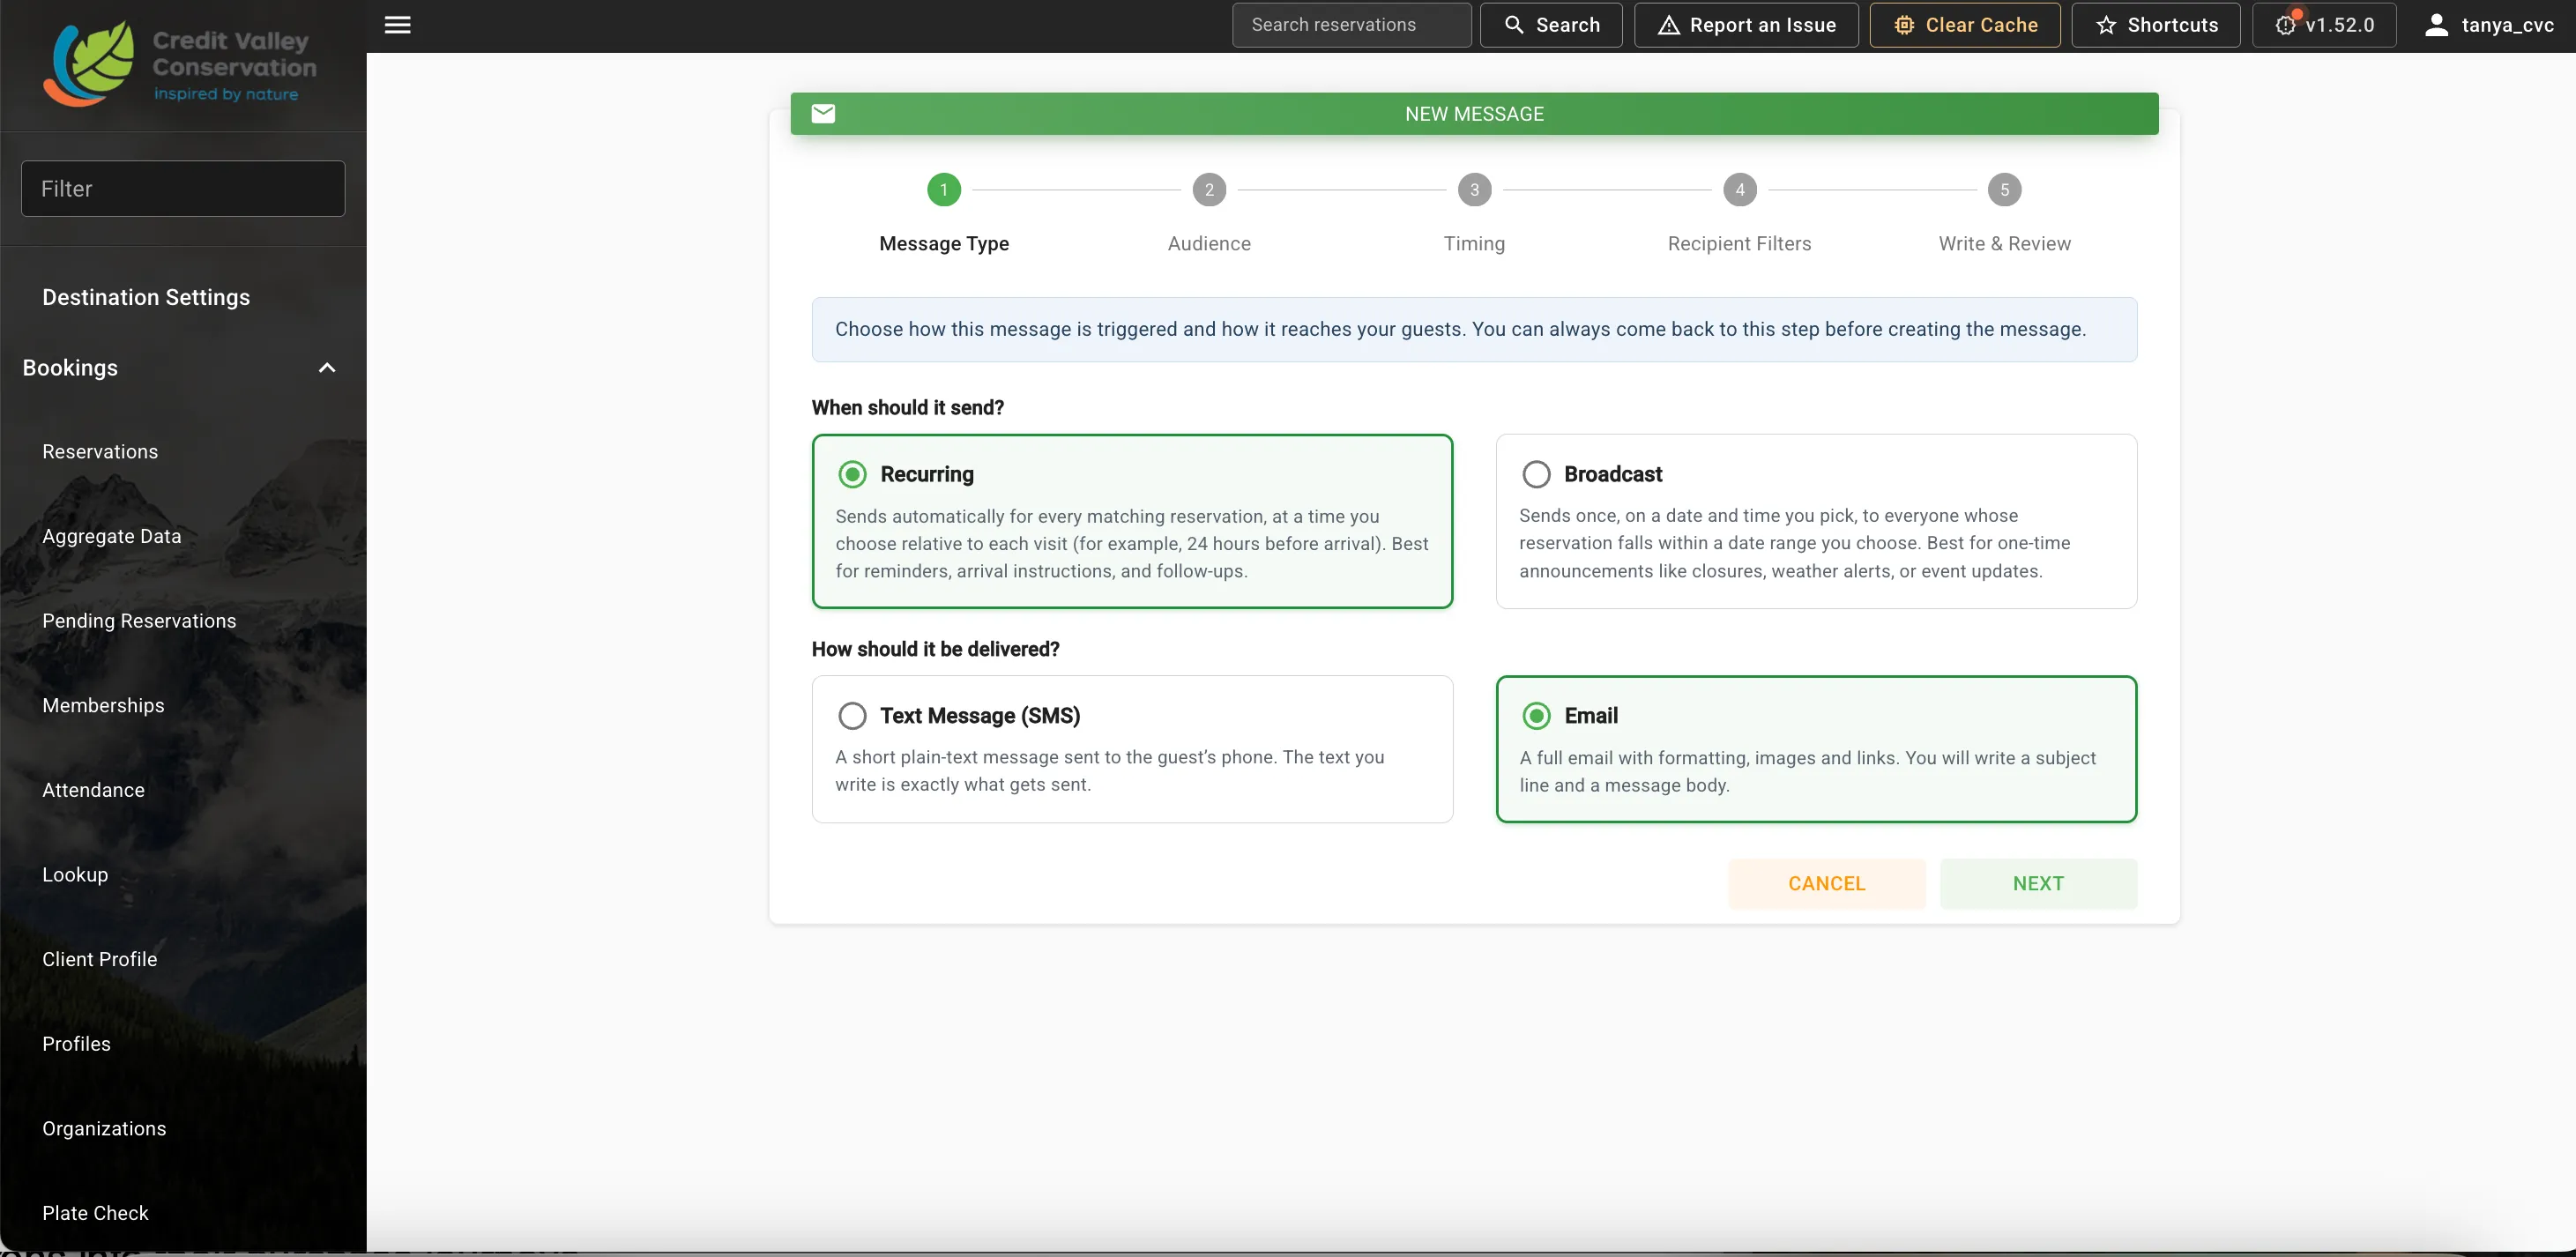This screenshot has height=1257, width=2576.
Task: Click the NEXT button
Action: click(2038, 884)
